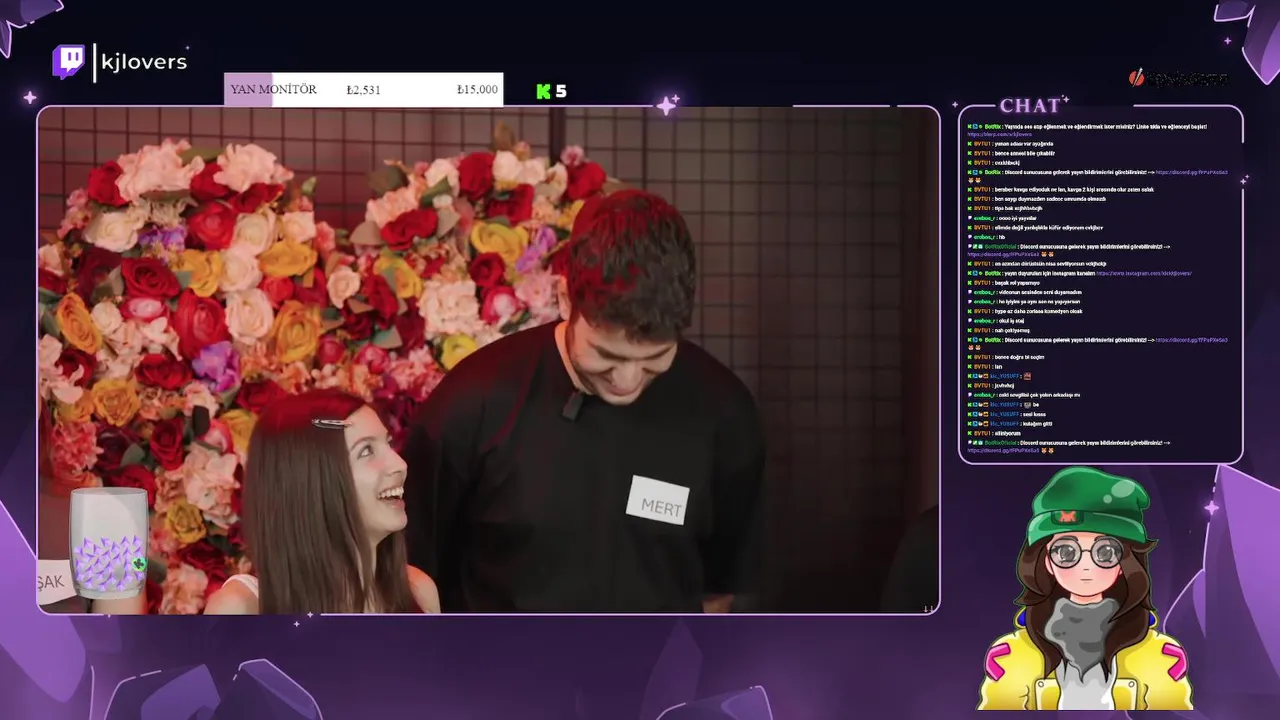Click the ₺2,531 raised amount
The width and height of the screenshot is (1280, 720).
(363, 90)
